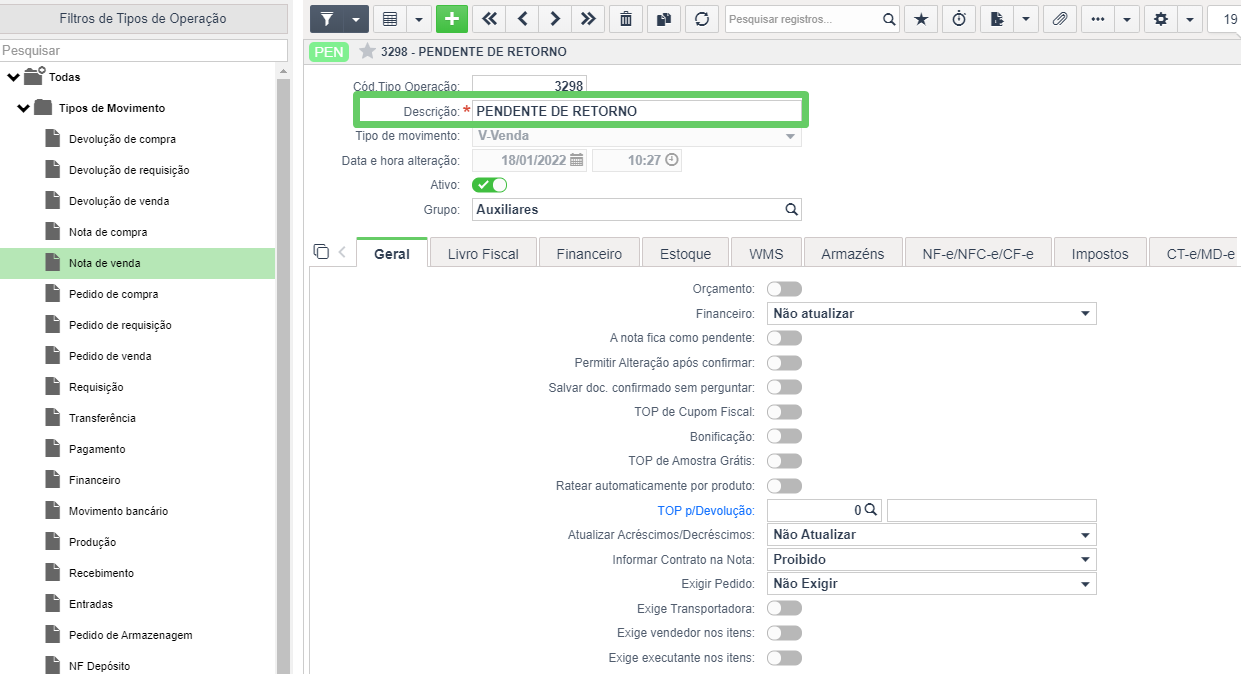Delete record using the trash icon
1241x674 pixels.
[x=626, y=19]
